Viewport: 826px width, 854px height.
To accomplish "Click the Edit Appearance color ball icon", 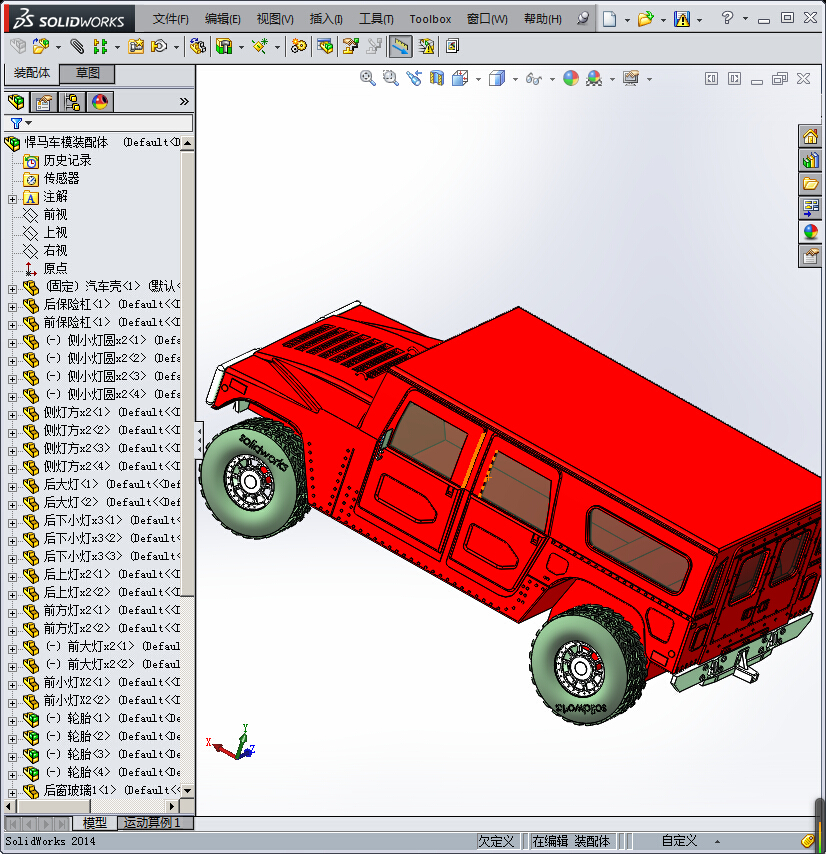I will (x=571, y=78).
